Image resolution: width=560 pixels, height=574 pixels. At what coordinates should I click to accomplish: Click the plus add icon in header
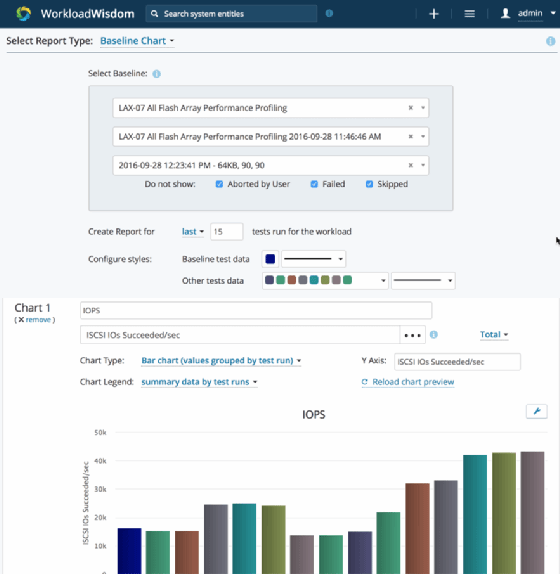point(434,14)
